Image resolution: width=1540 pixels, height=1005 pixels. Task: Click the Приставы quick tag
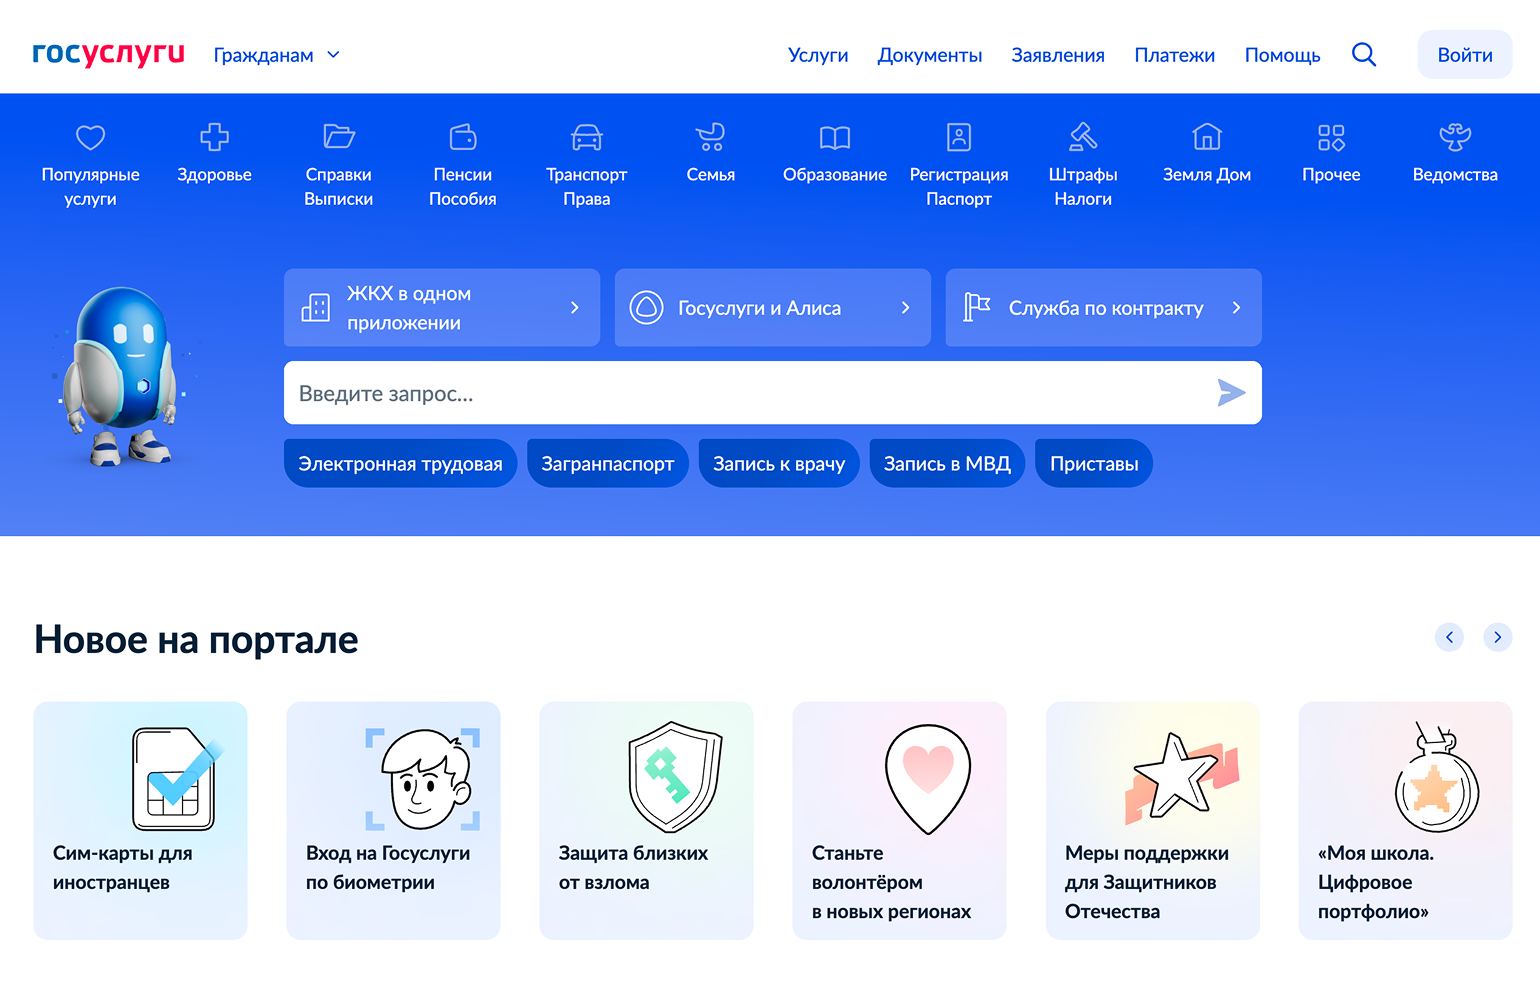click(1094, 464)
